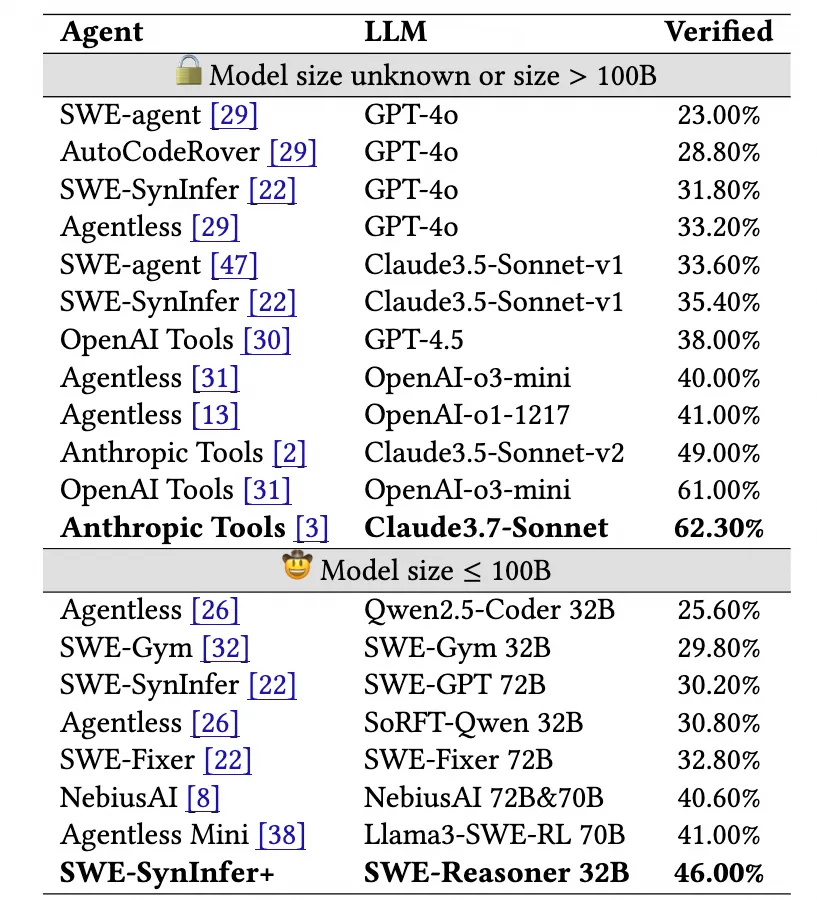This screenshot has height=900, width=817.
Task: Open citation [26] in the Qwen2.5-Coder 32B row
Action: [215, 610]
